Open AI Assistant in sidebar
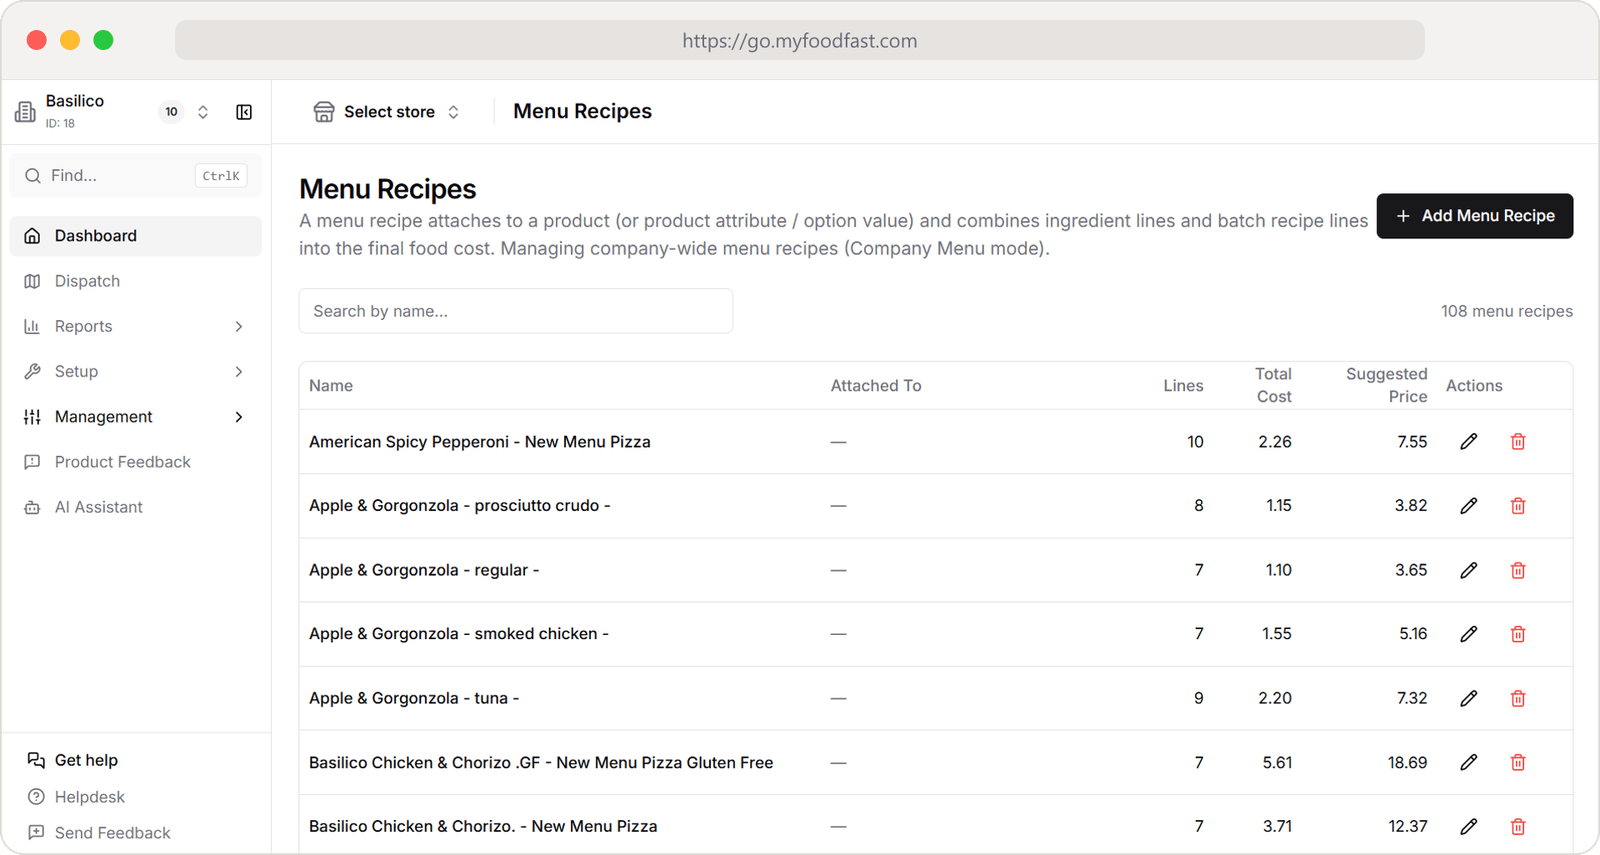 pos(136,507)
